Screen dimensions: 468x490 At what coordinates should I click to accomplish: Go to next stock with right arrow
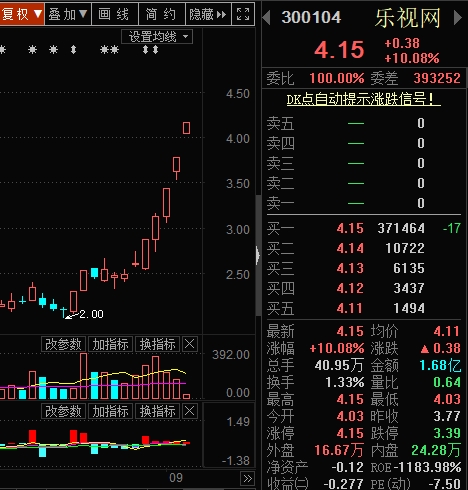point(458,18)
